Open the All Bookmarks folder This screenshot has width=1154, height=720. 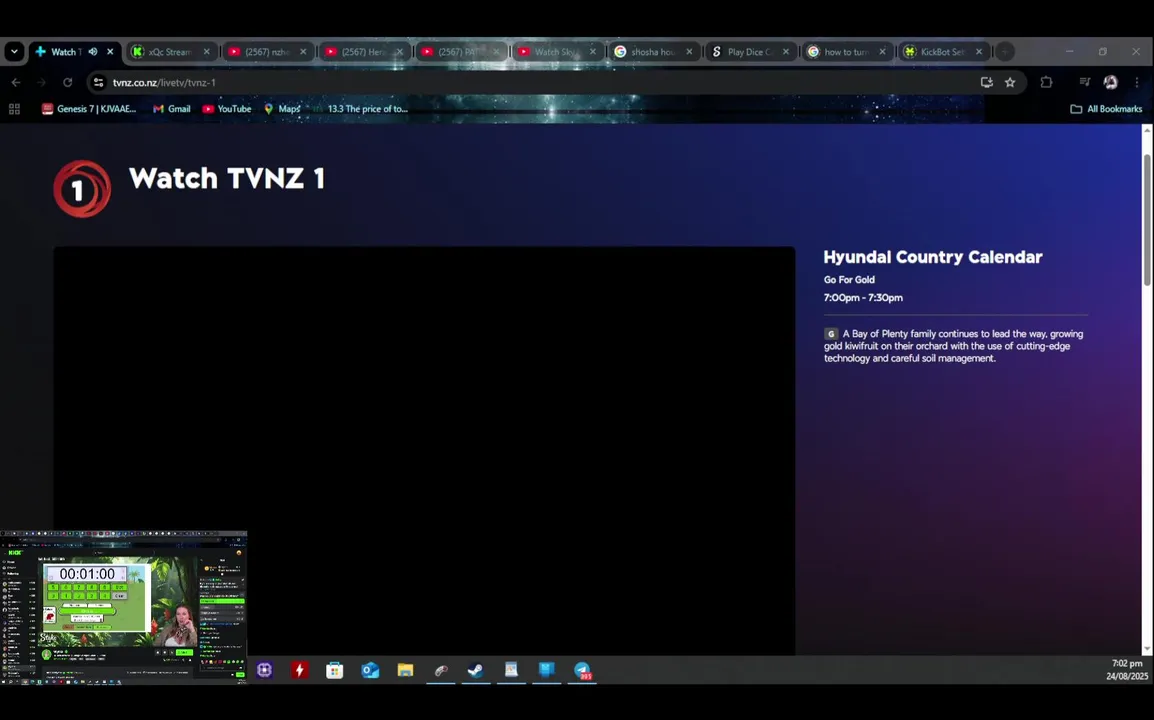coord(1106,109)
